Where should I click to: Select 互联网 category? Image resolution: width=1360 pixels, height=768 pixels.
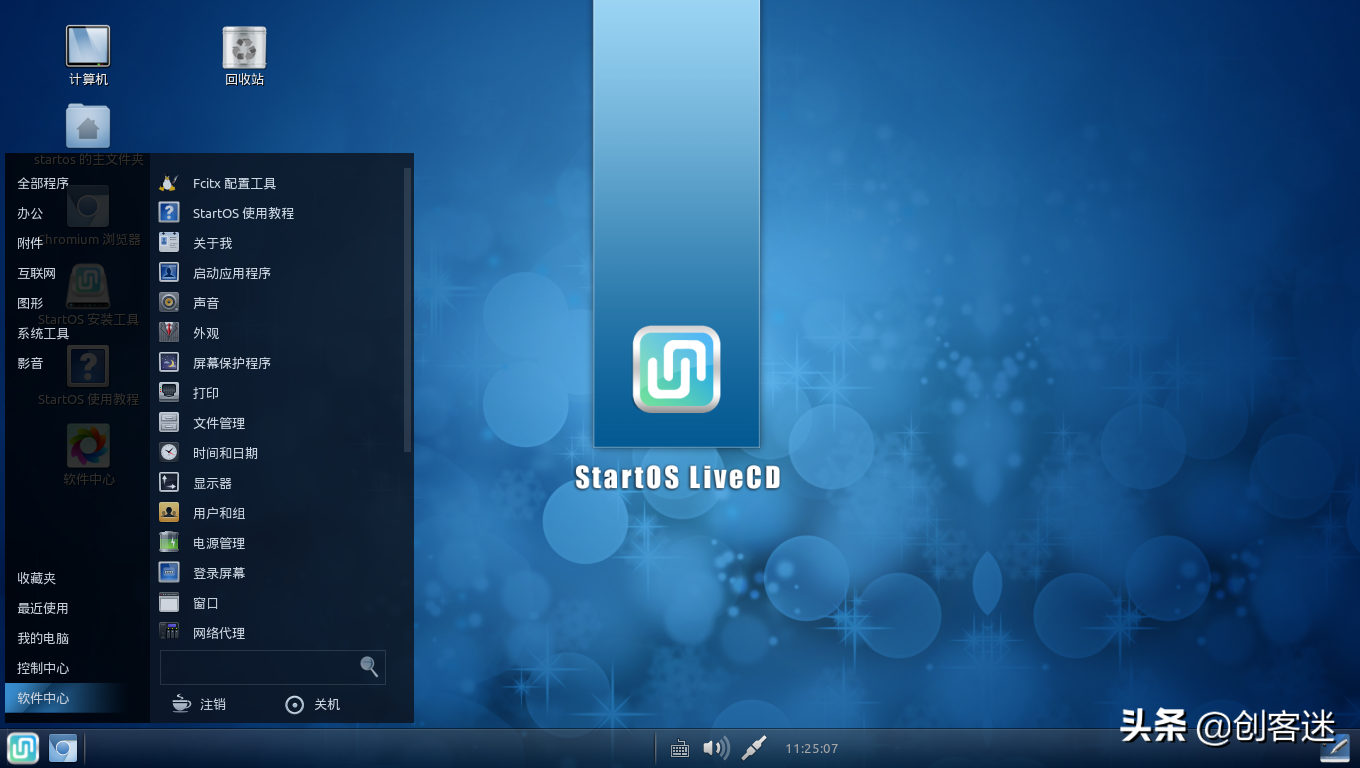tap(37, 273)
